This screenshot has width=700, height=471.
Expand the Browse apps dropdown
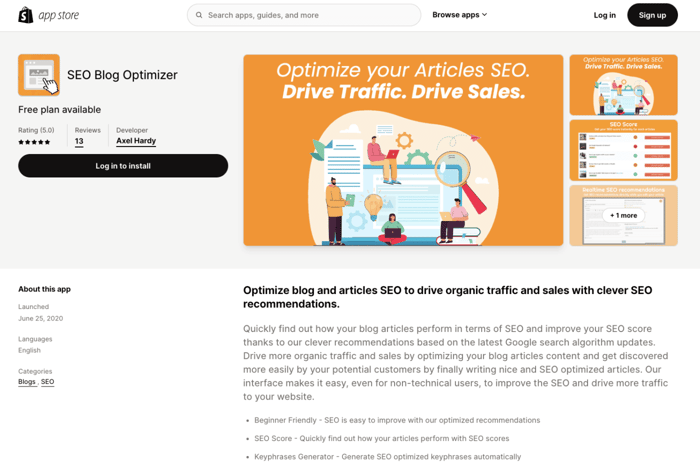click(459, 15)
